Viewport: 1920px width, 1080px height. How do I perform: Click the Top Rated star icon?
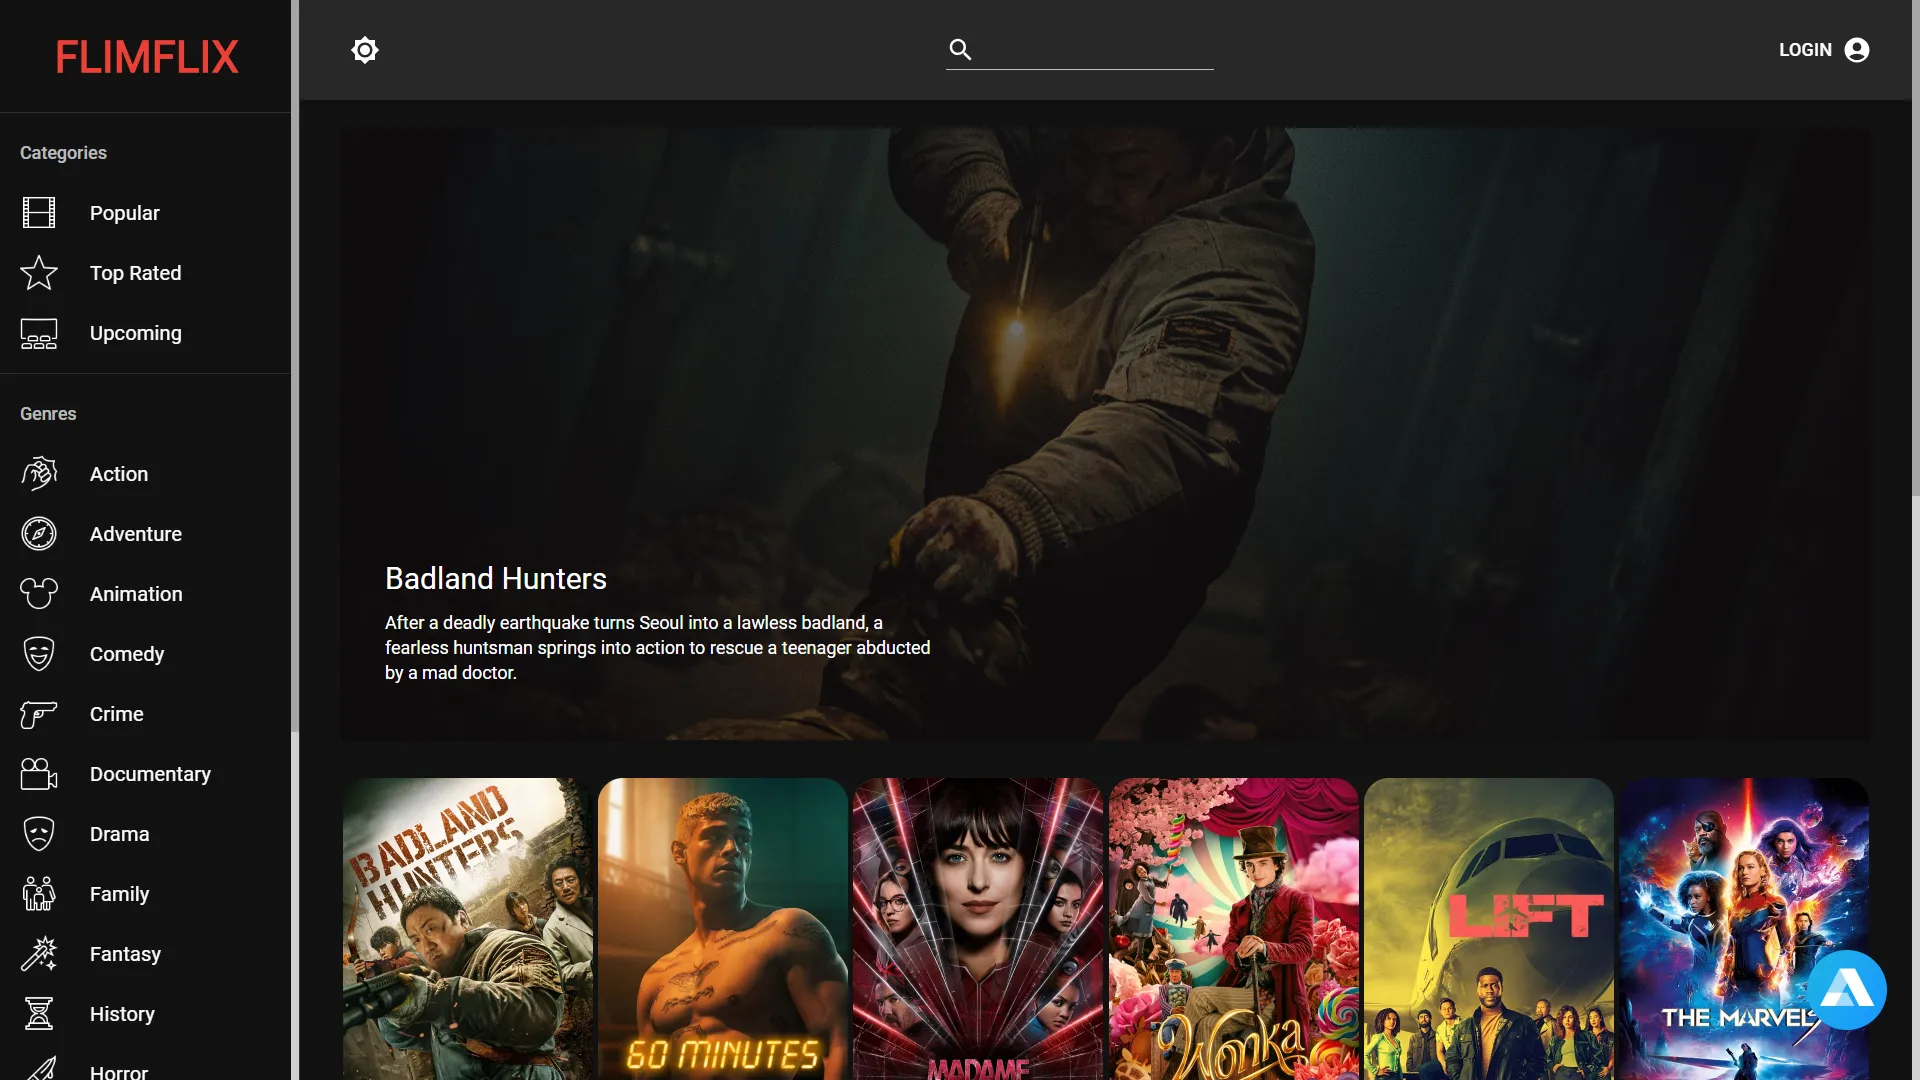[39, 273]
